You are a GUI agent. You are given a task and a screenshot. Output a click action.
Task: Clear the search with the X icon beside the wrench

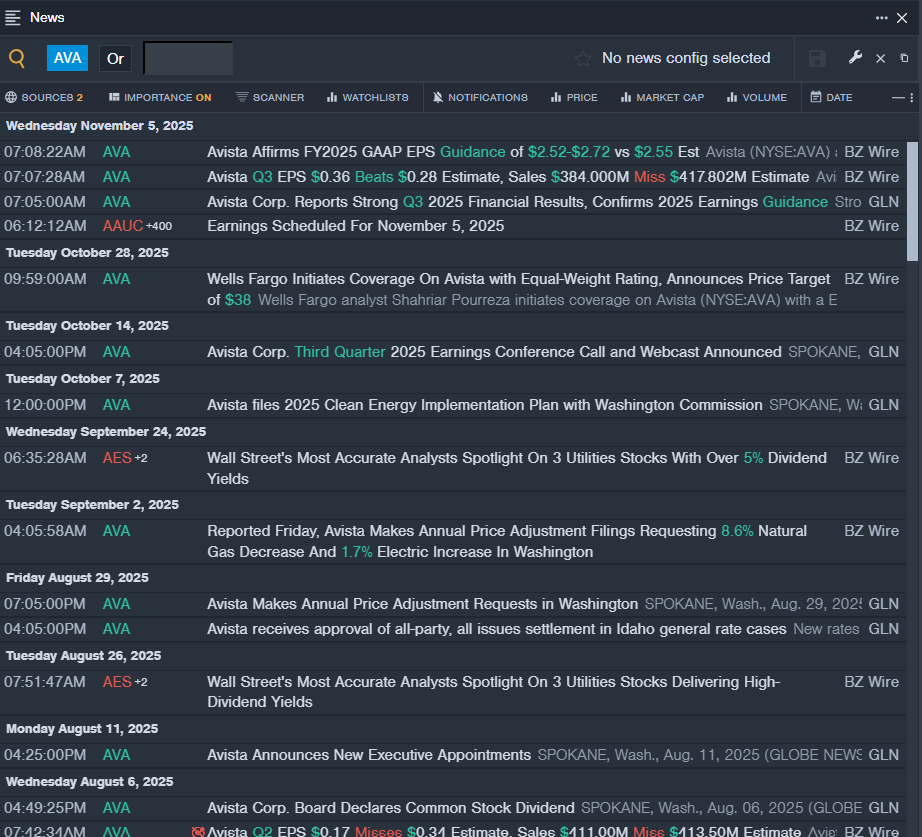pos(880,58)
